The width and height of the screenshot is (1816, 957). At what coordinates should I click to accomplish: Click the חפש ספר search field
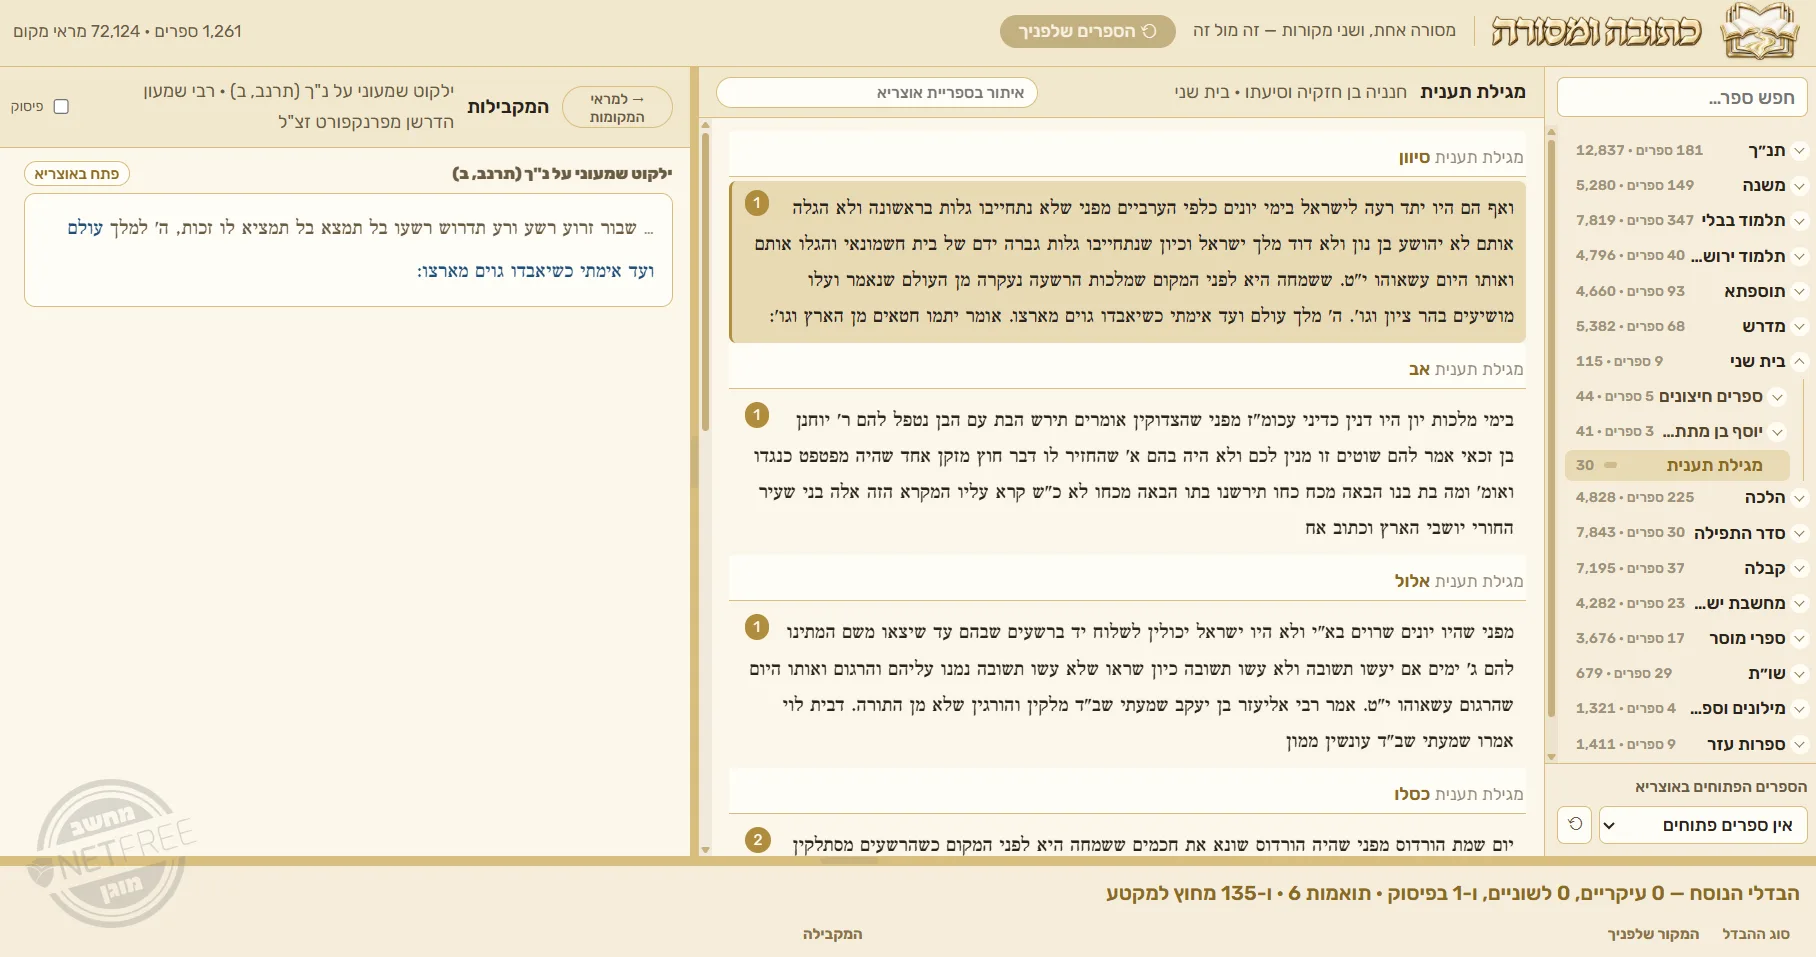pos(1682,97)
